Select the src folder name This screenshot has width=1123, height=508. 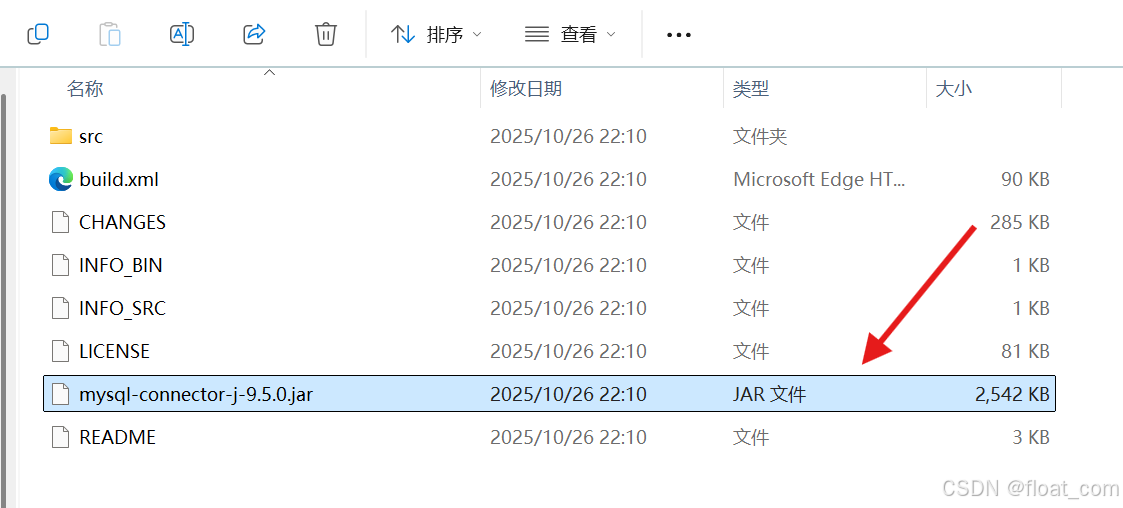tap(91, 136)
